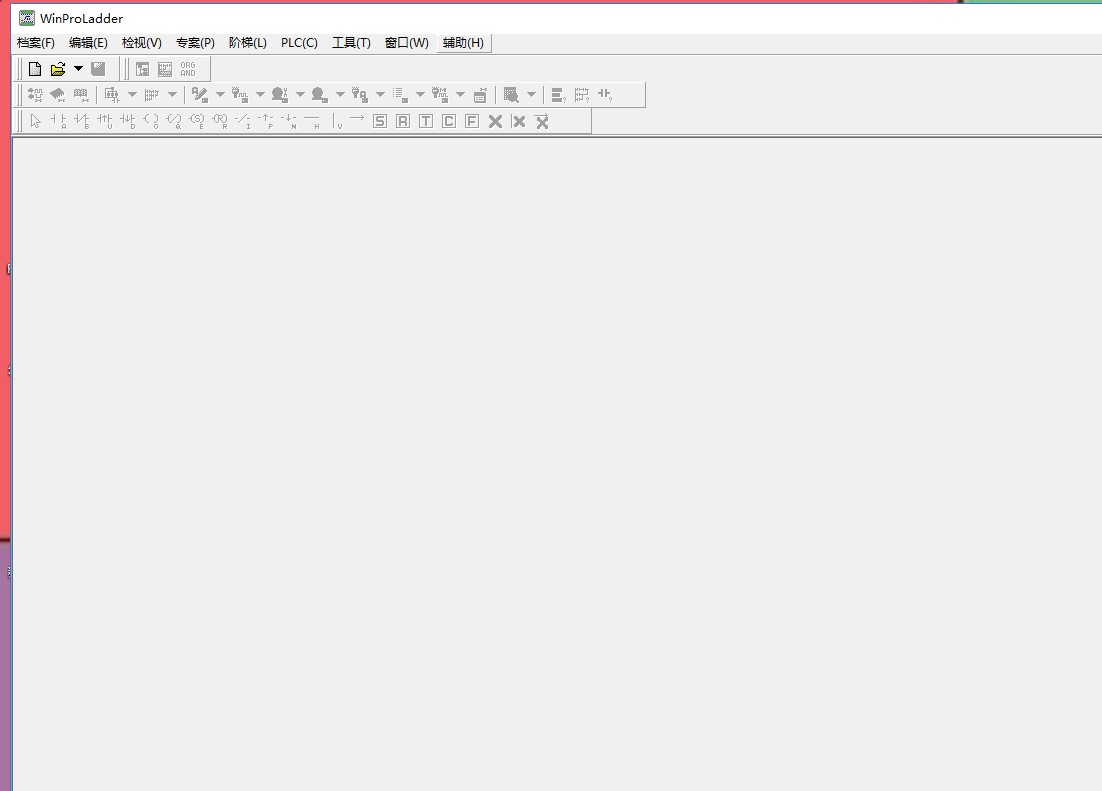Click the delete horizontal line X icon
Image resolution: width=1102 pixels, height=791 pixels.
click(x=542, y=121)
